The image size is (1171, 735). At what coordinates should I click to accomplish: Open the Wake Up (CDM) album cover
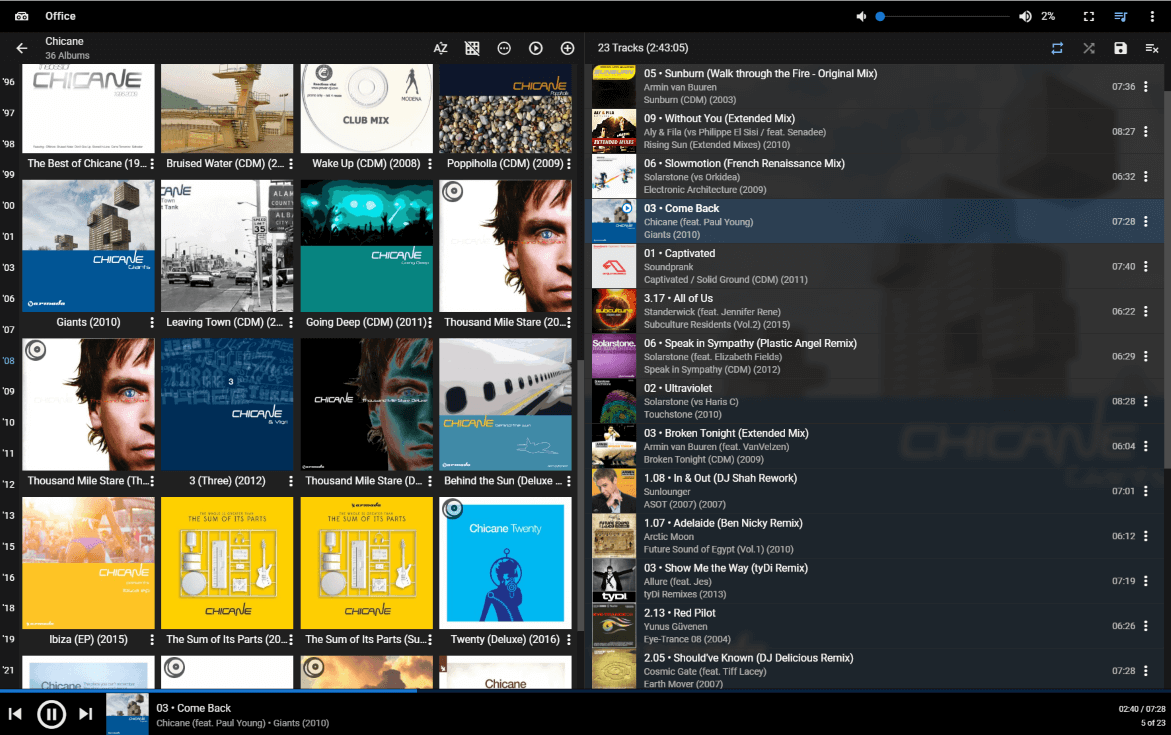[x=367, y=108]
